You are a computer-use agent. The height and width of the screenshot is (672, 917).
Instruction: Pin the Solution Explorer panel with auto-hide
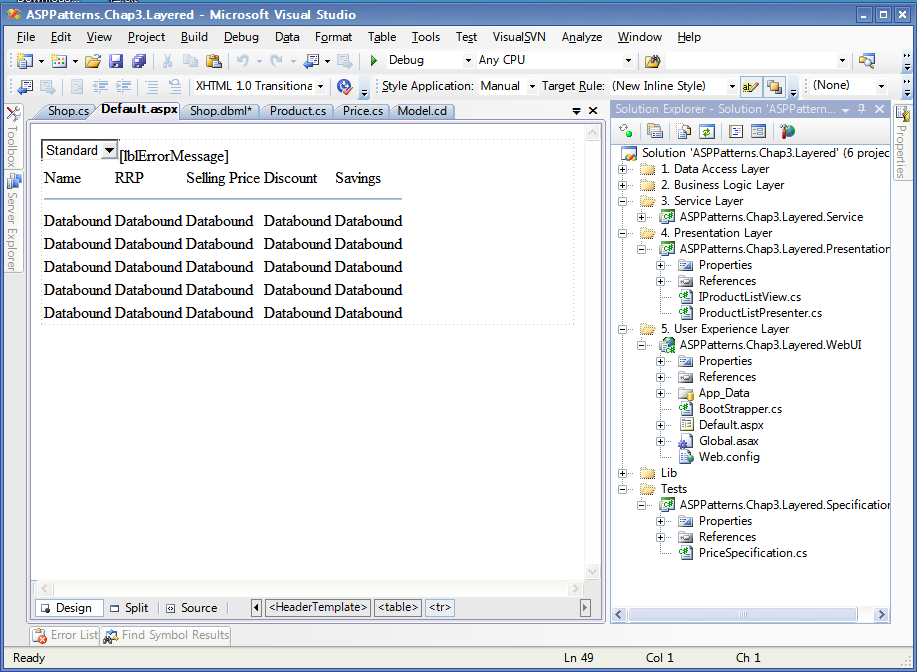click(861, 109)
